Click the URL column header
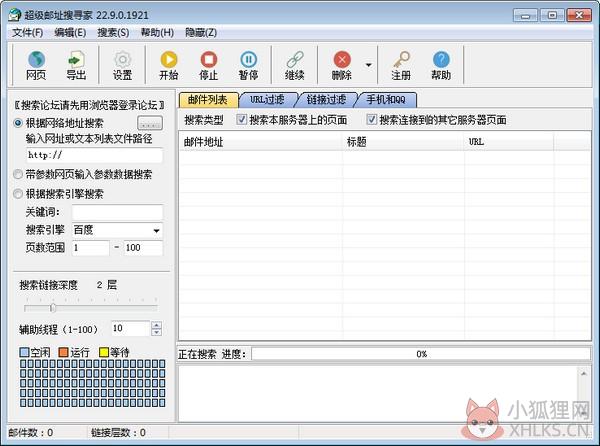Image resolution: width=600 pixels, height=446 pixels. [x=509, y=142]
